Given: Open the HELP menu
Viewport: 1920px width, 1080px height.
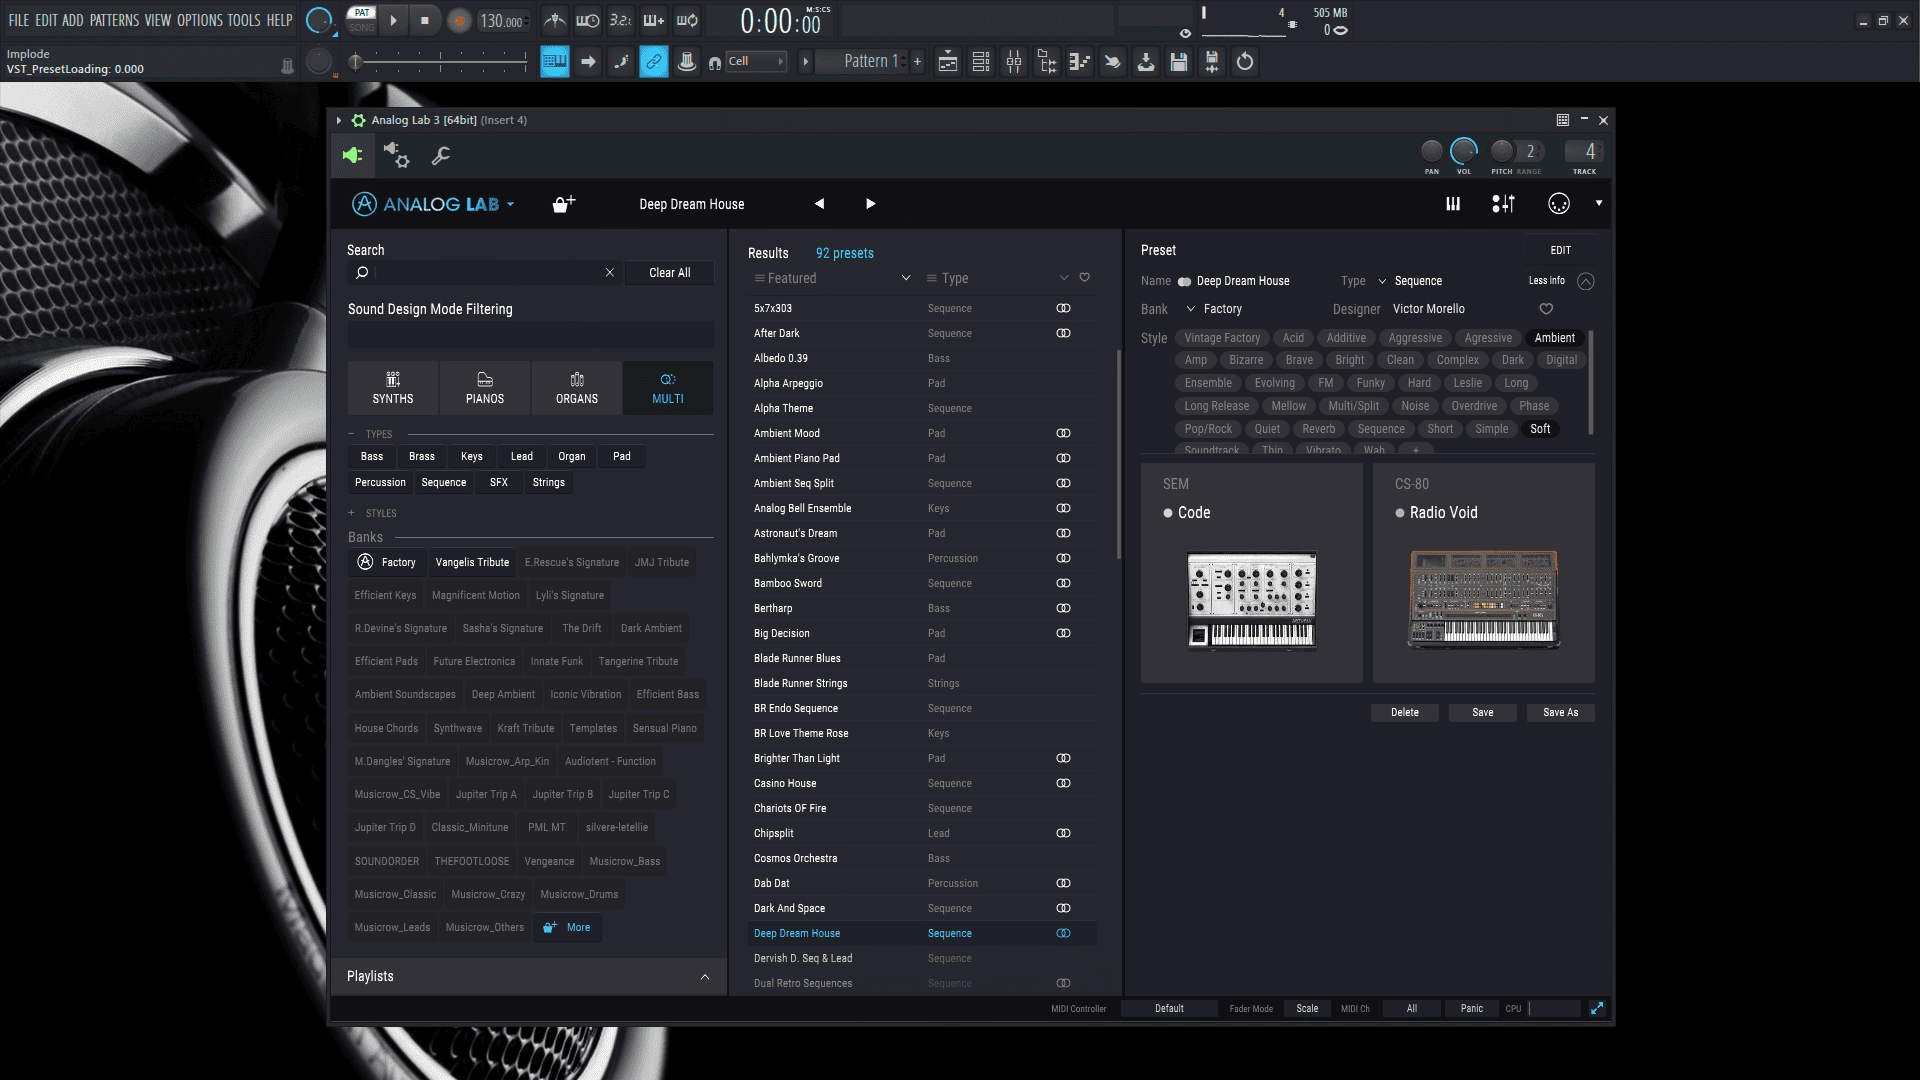Looking at the screenshot, I should click(x=279, y=20).
